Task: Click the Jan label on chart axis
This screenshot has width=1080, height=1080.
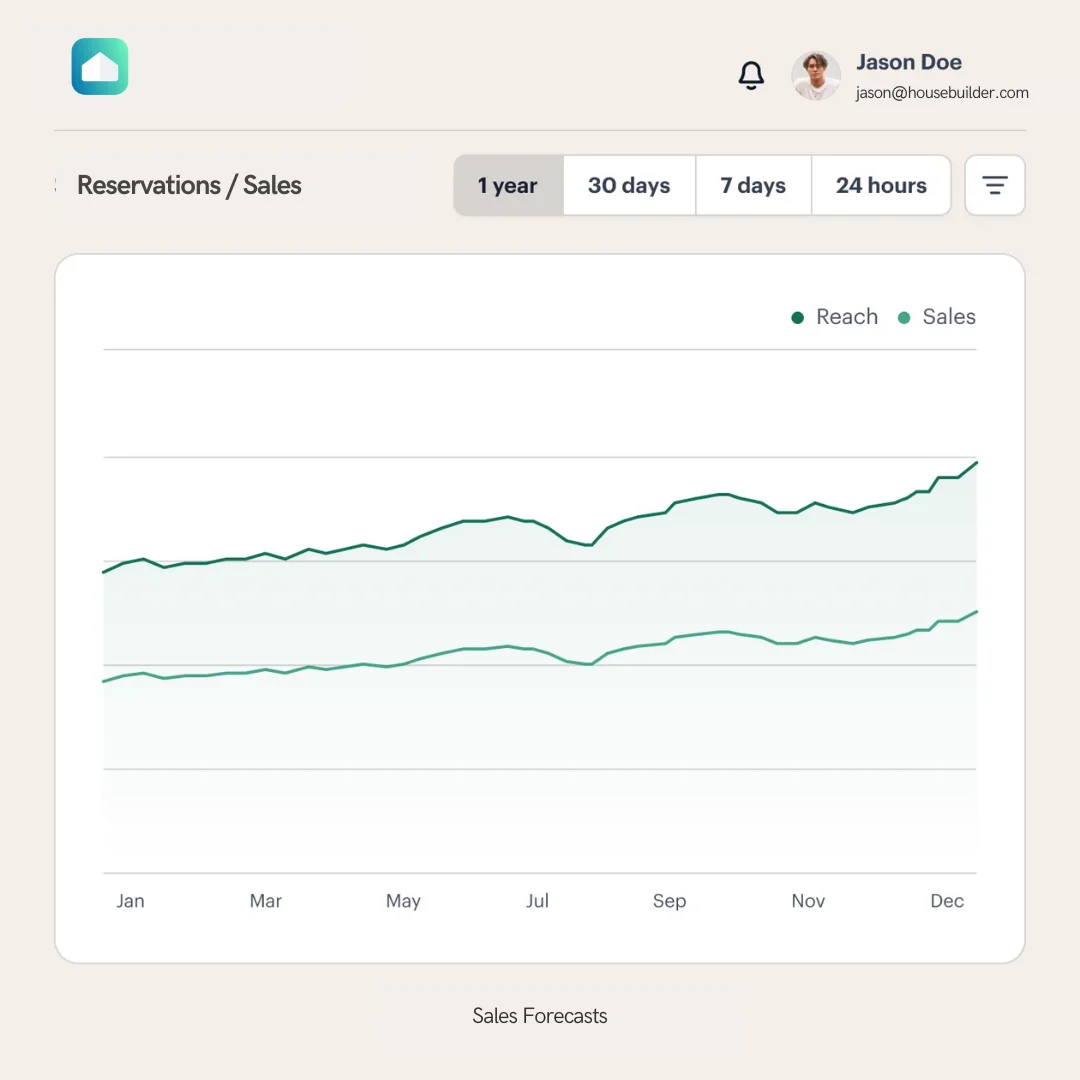Action: tap(130, 901)
